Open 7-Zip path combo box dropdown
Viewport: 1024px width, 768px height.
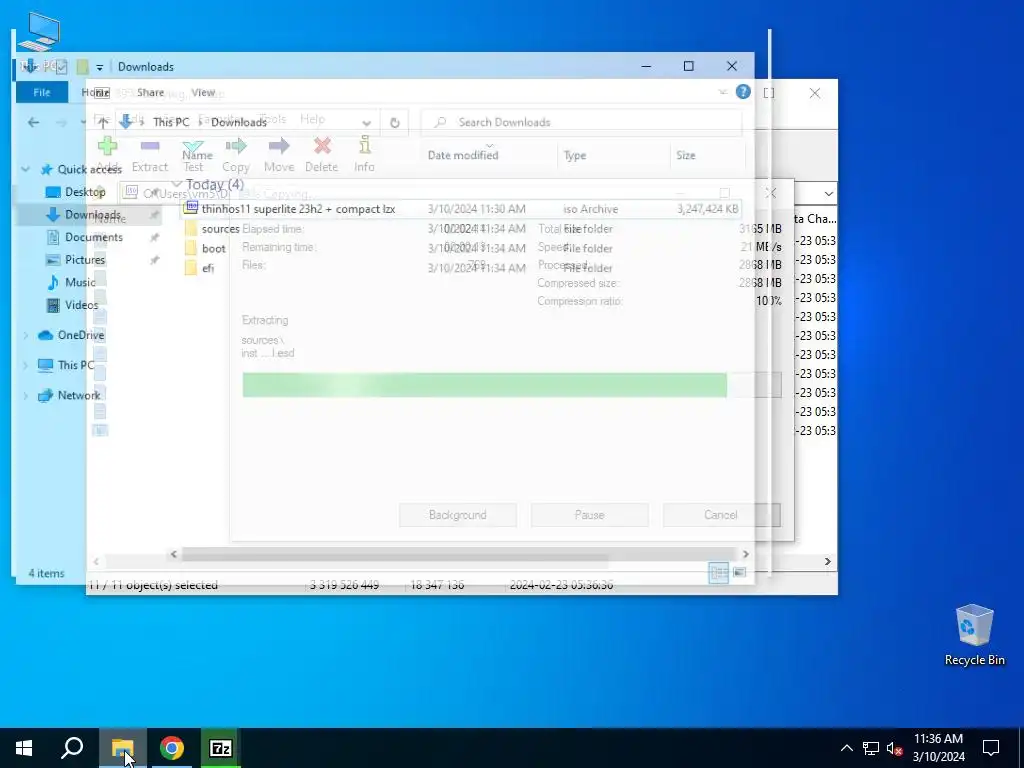tap(828, 194)
